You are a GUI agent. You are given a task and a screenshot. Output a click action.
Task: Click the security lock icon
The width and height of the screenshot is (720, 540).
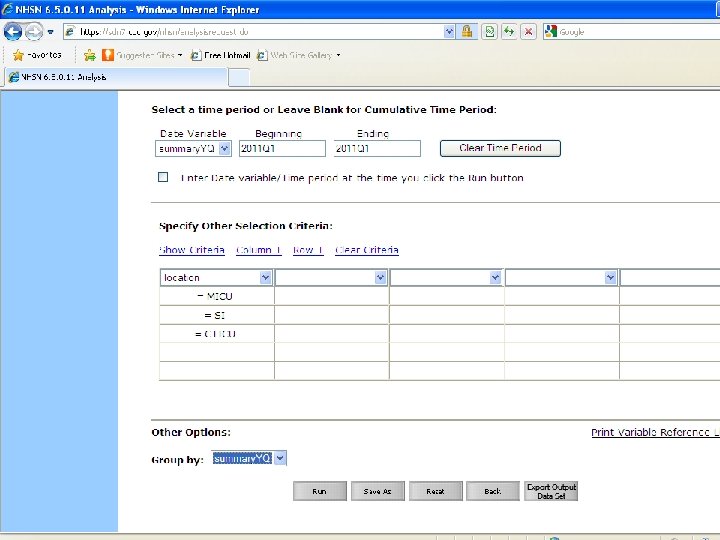coord(467,32)
